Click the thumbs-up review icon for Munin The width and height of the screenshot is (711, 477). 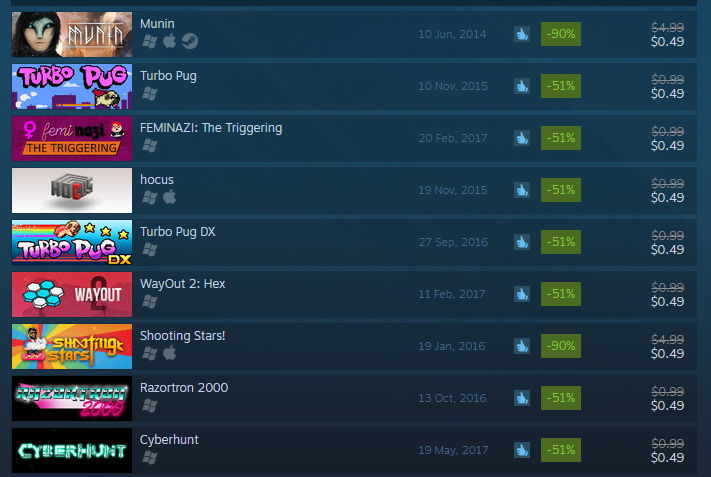522,34
